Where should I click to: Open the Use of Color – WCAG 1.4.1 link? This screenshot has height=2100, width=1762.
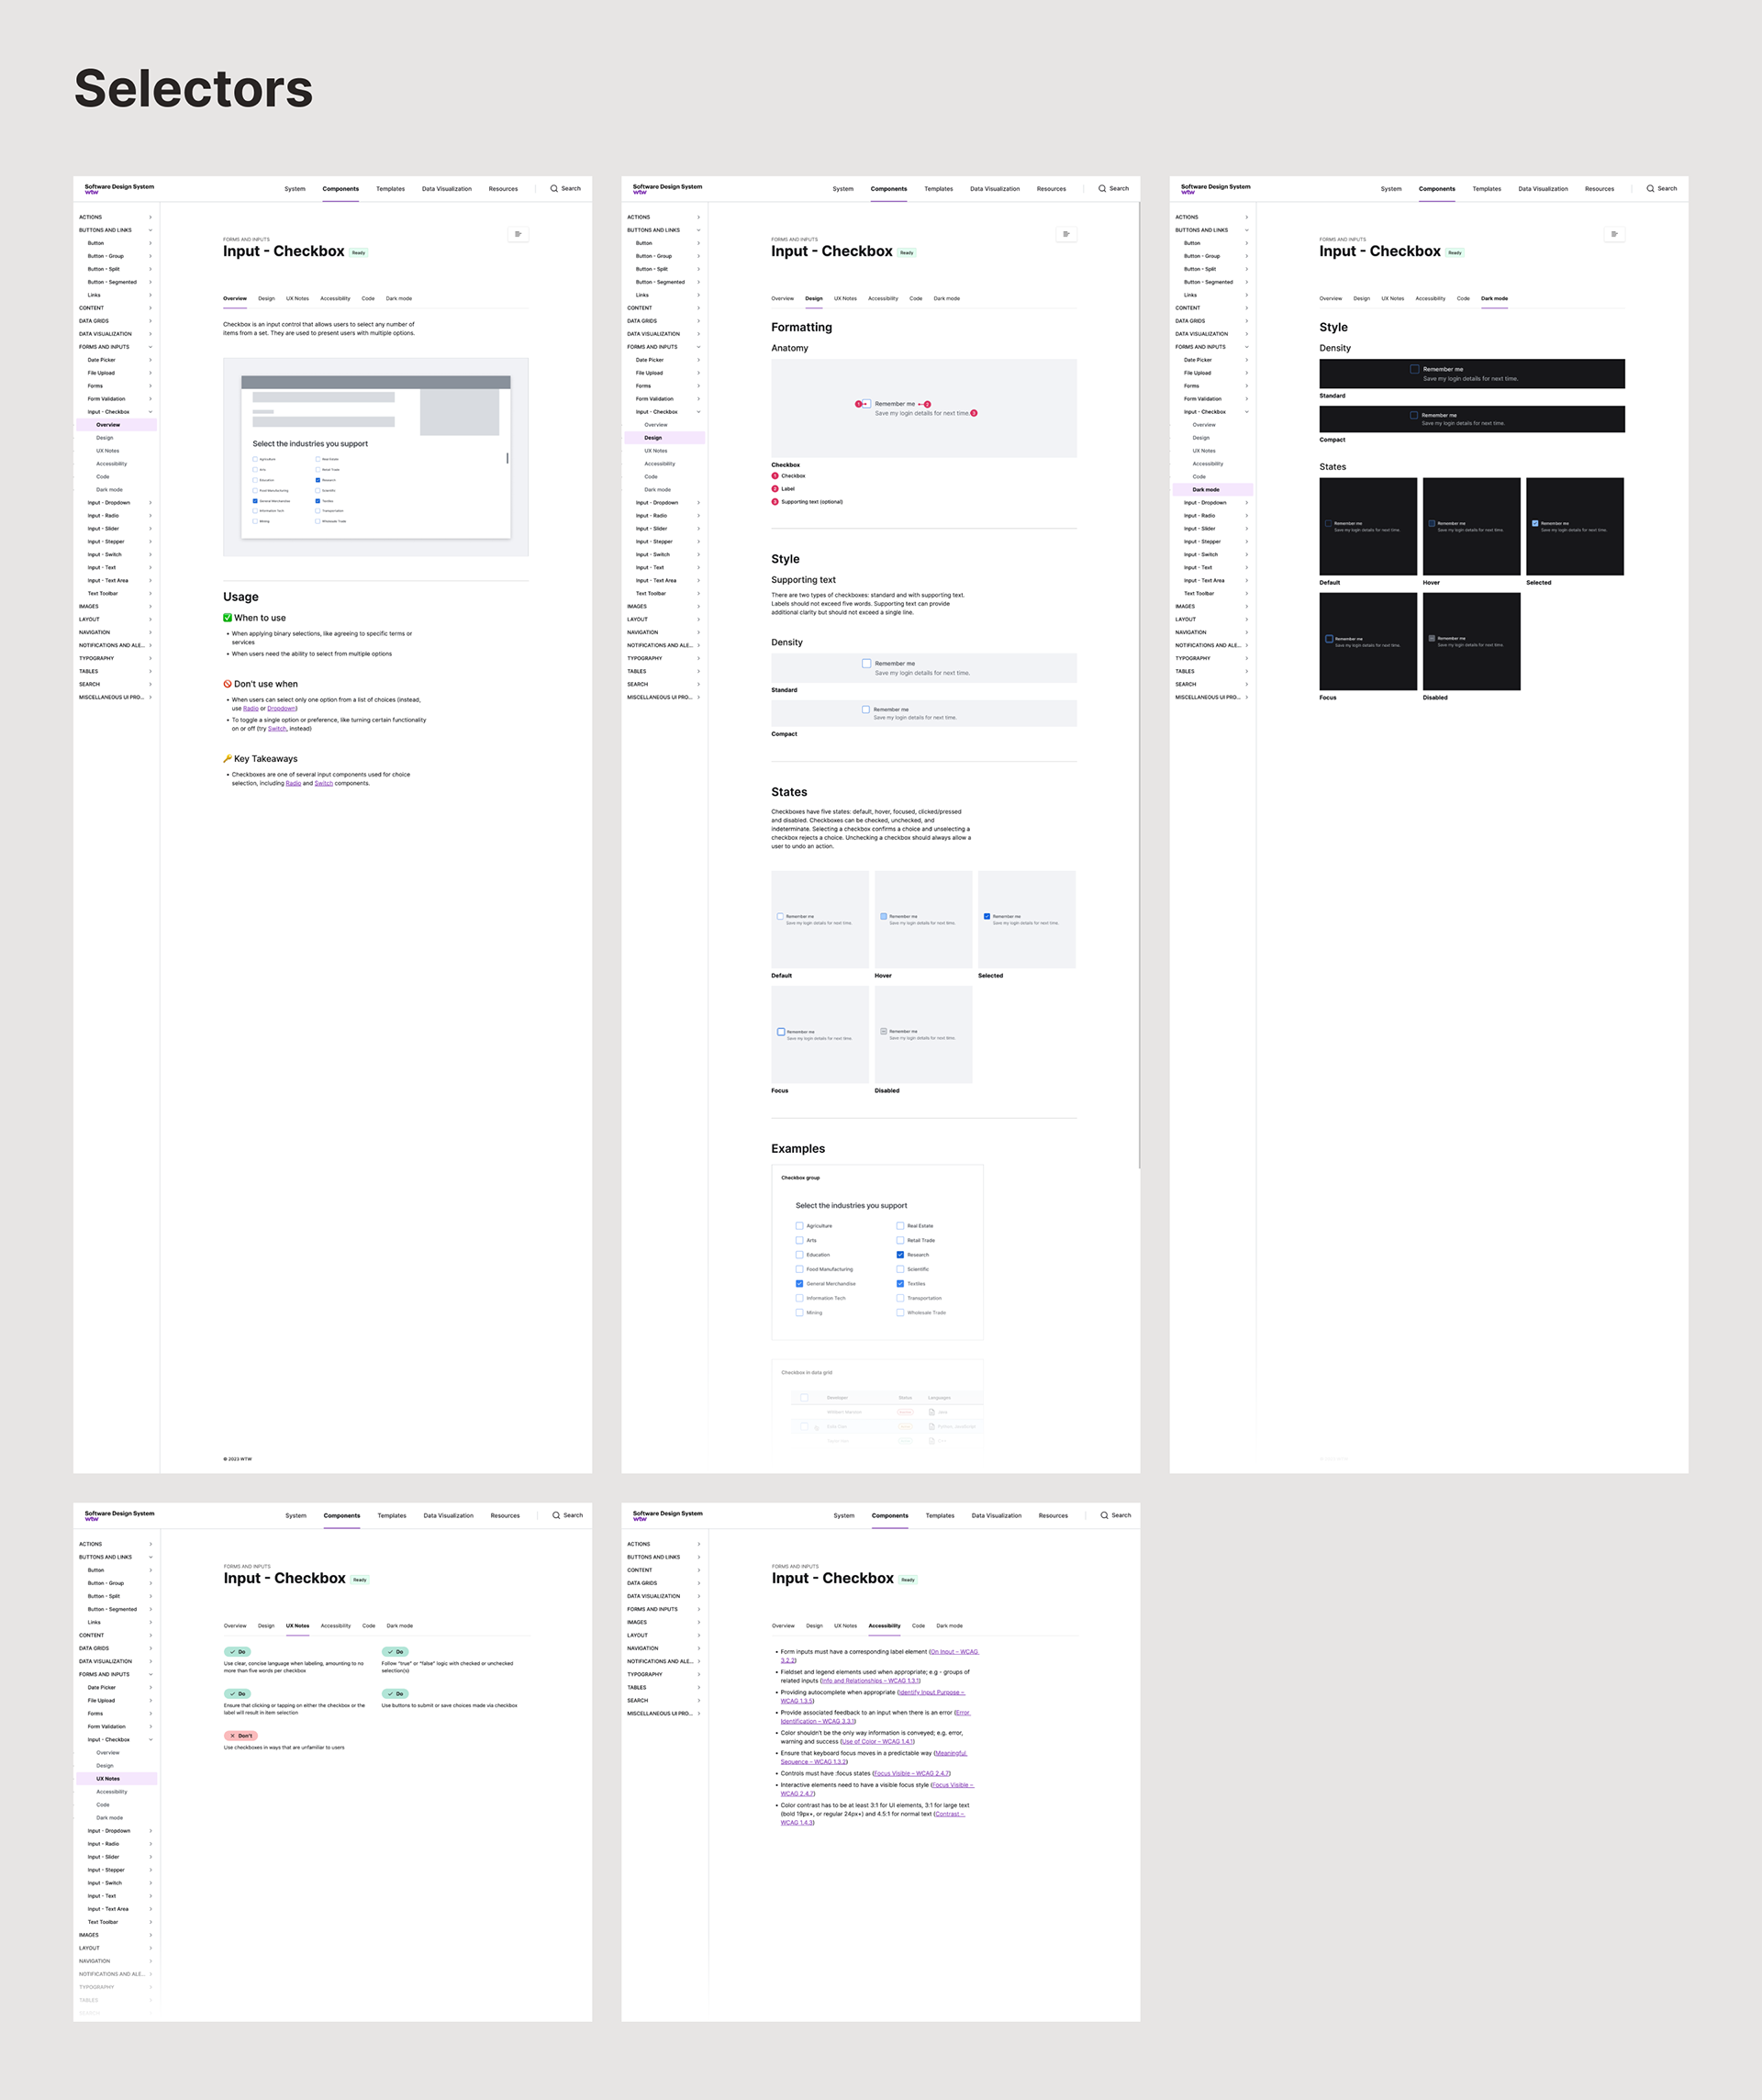pyautogui.click(x=877, y=1741)
